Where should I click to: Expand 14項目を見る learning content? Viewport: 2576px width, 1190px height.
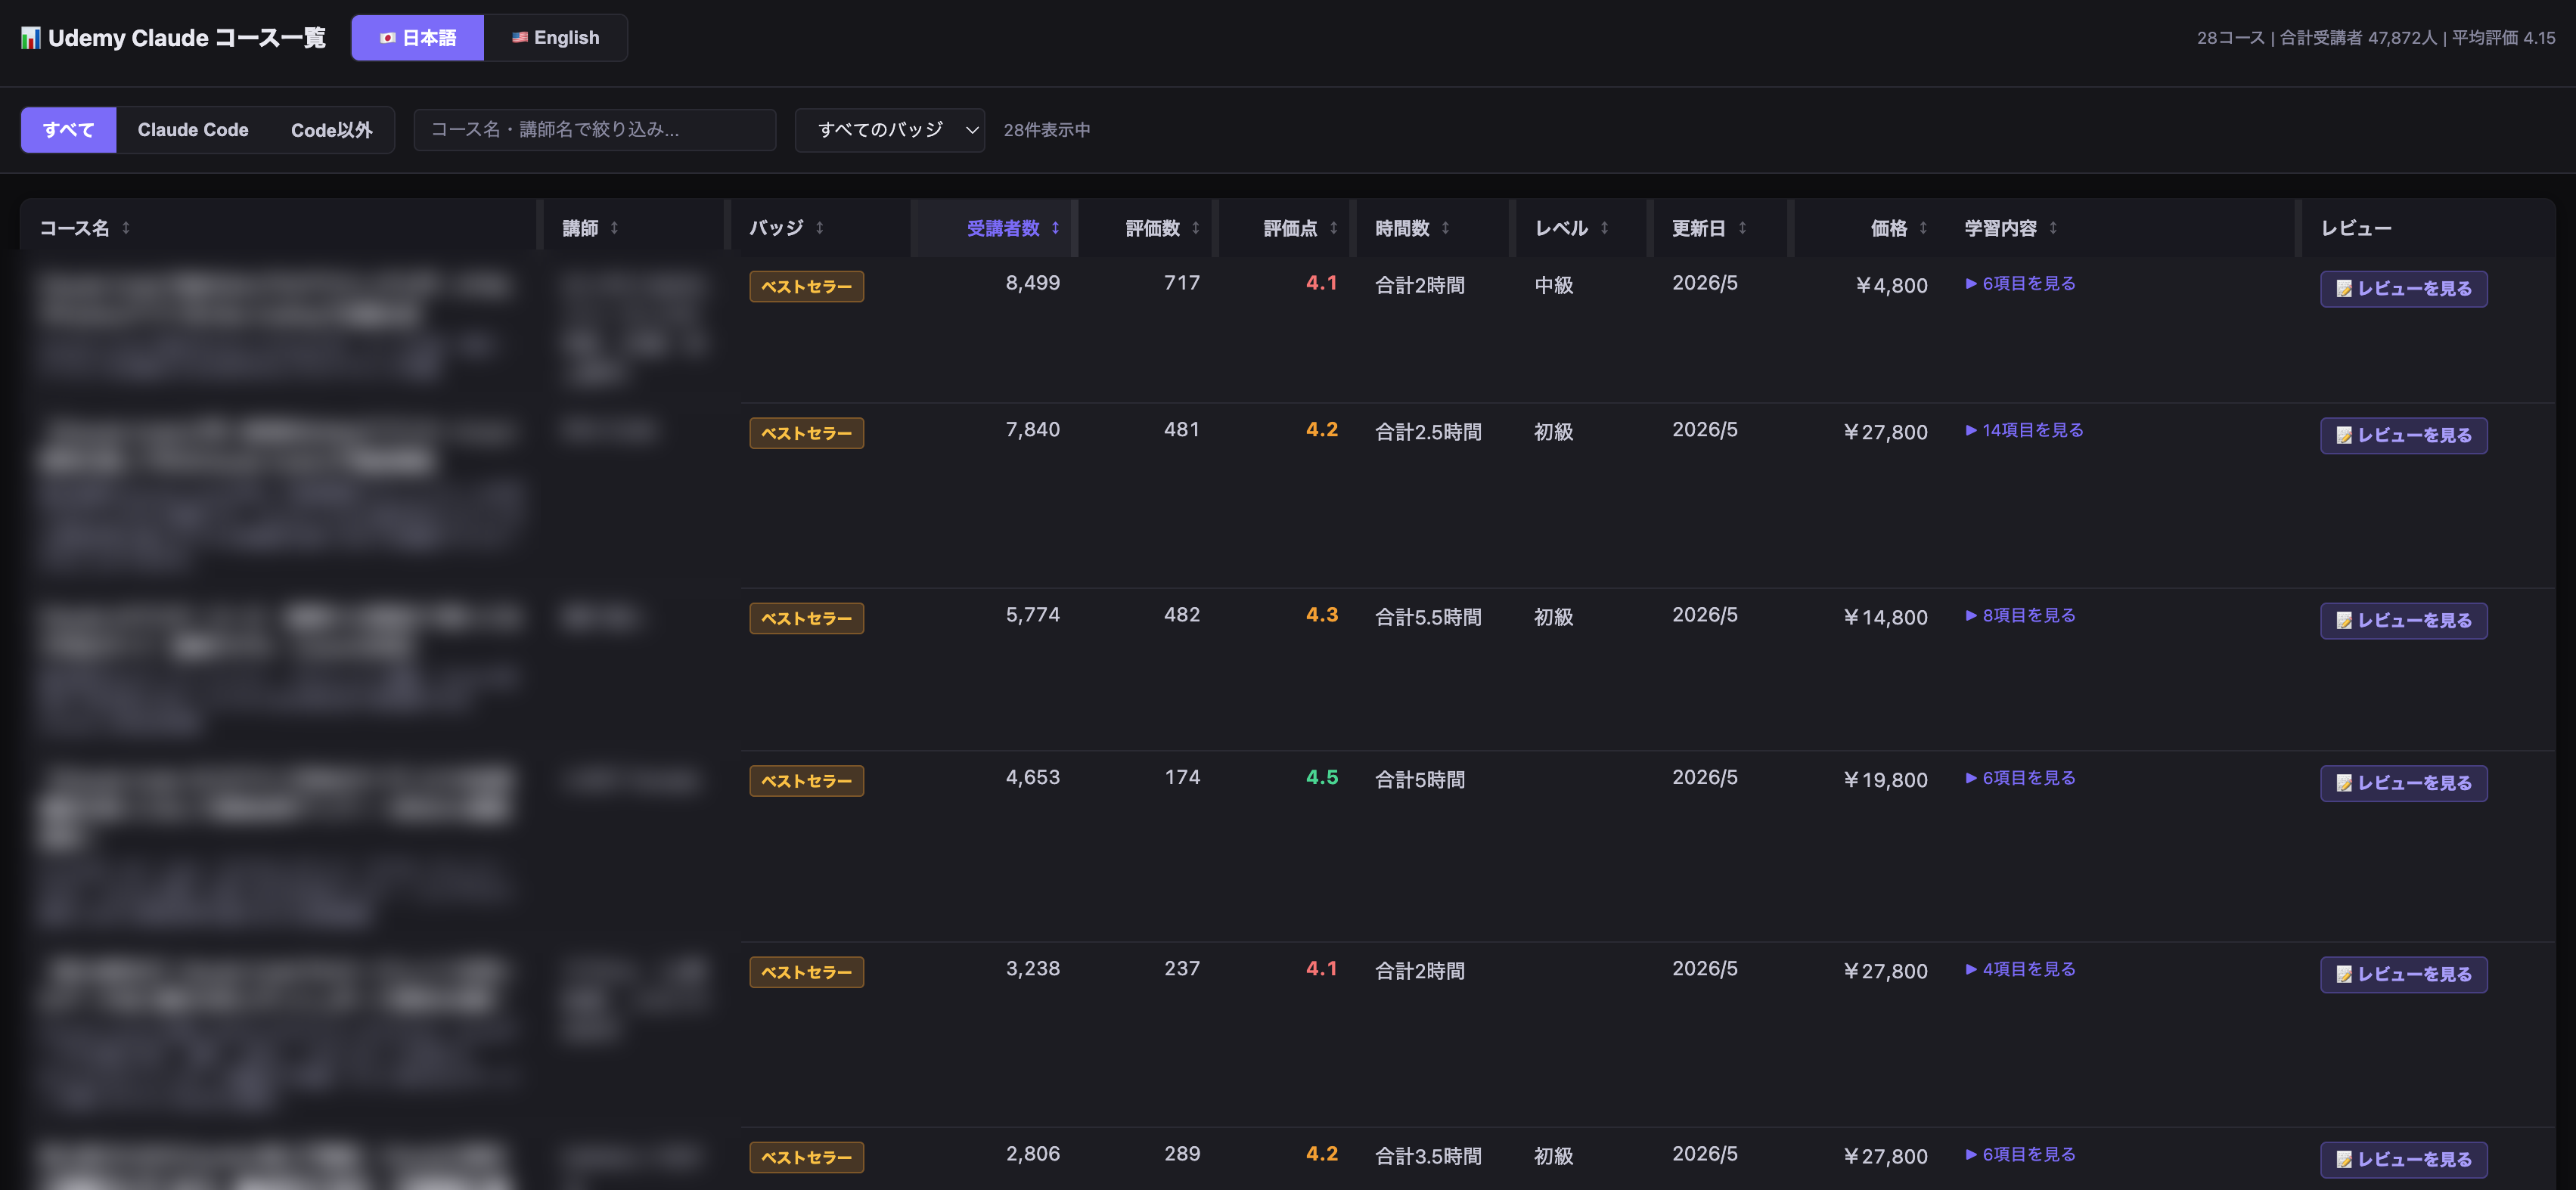click(x=2024, y=430)
